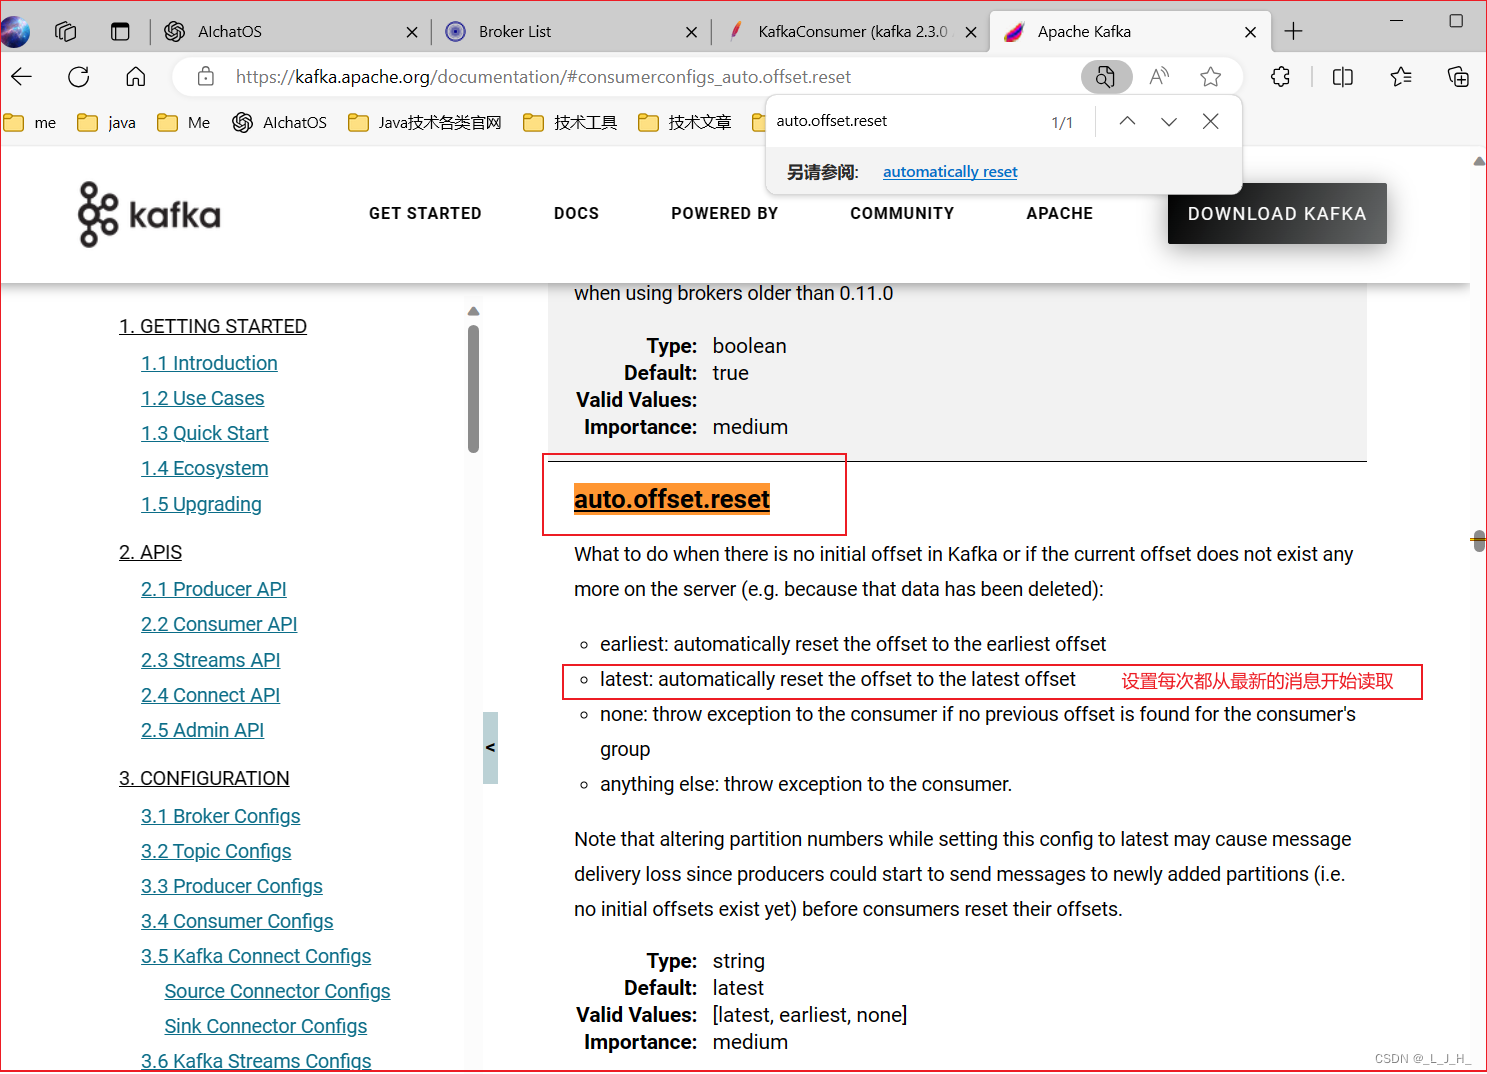Open the APACHE menu

click(1060, 213)
